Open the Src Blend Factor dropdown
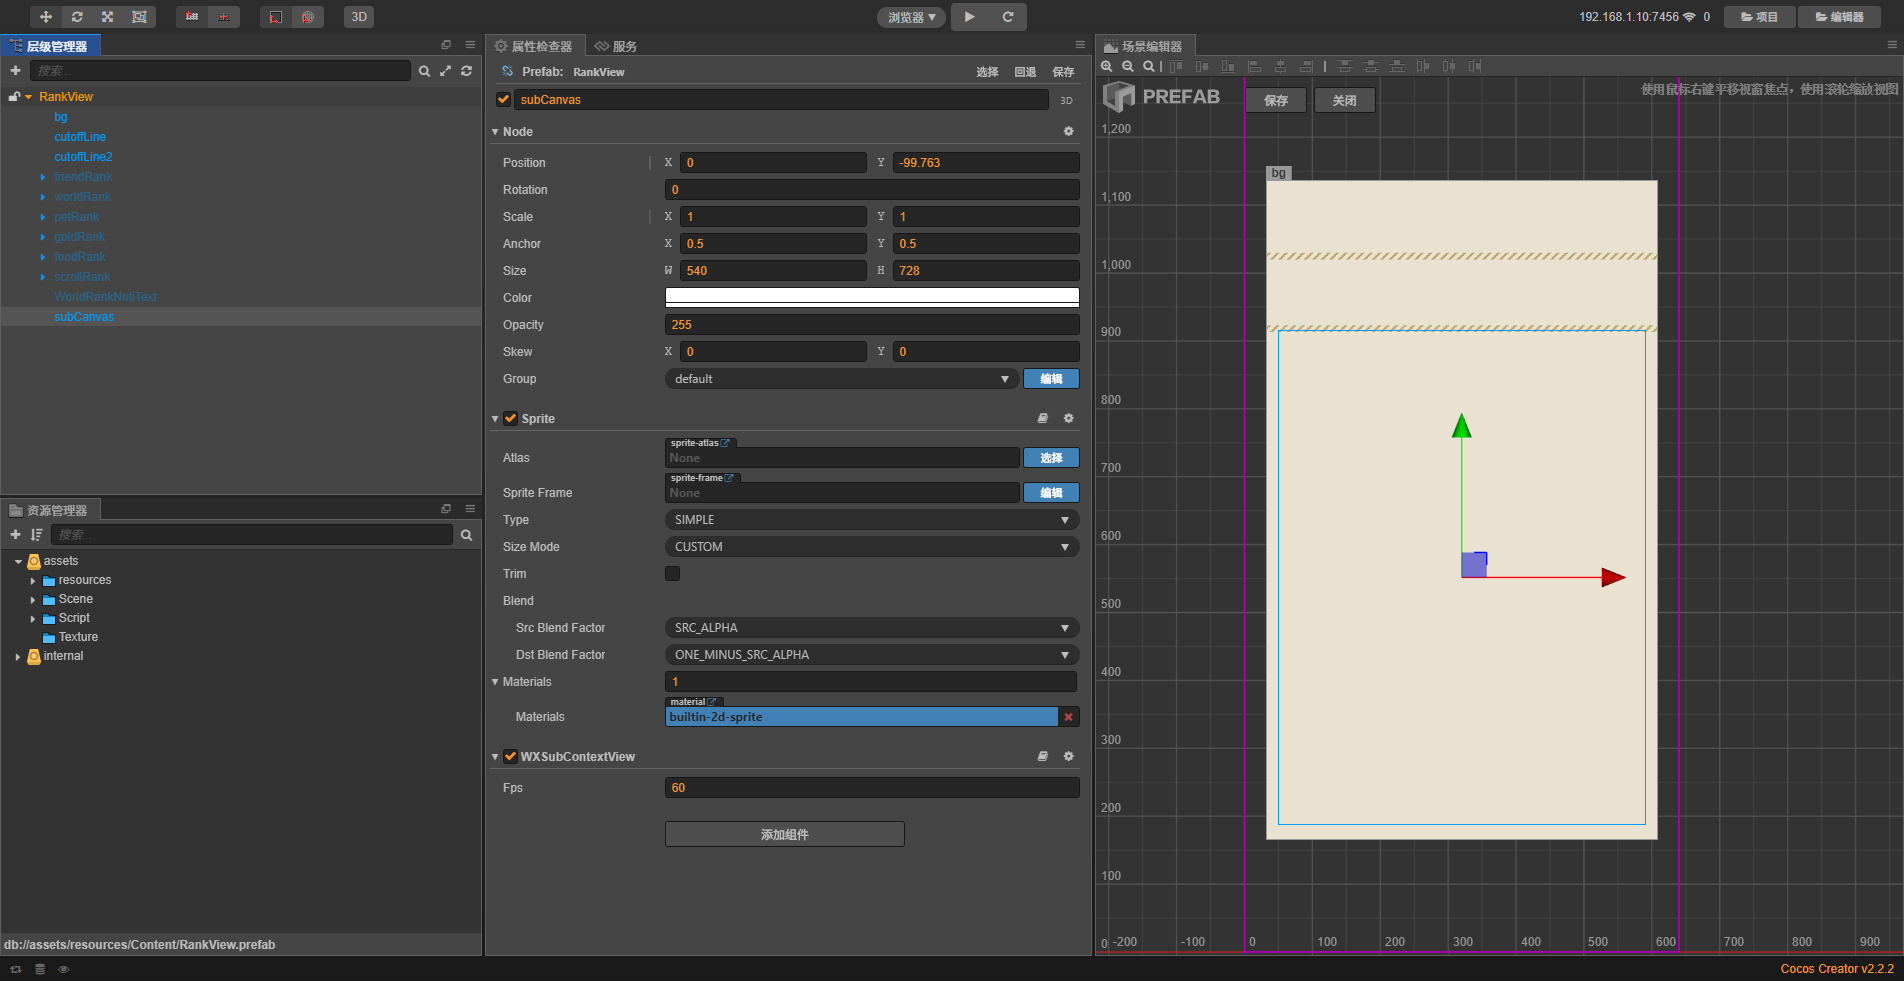 (x=870, y=628)
